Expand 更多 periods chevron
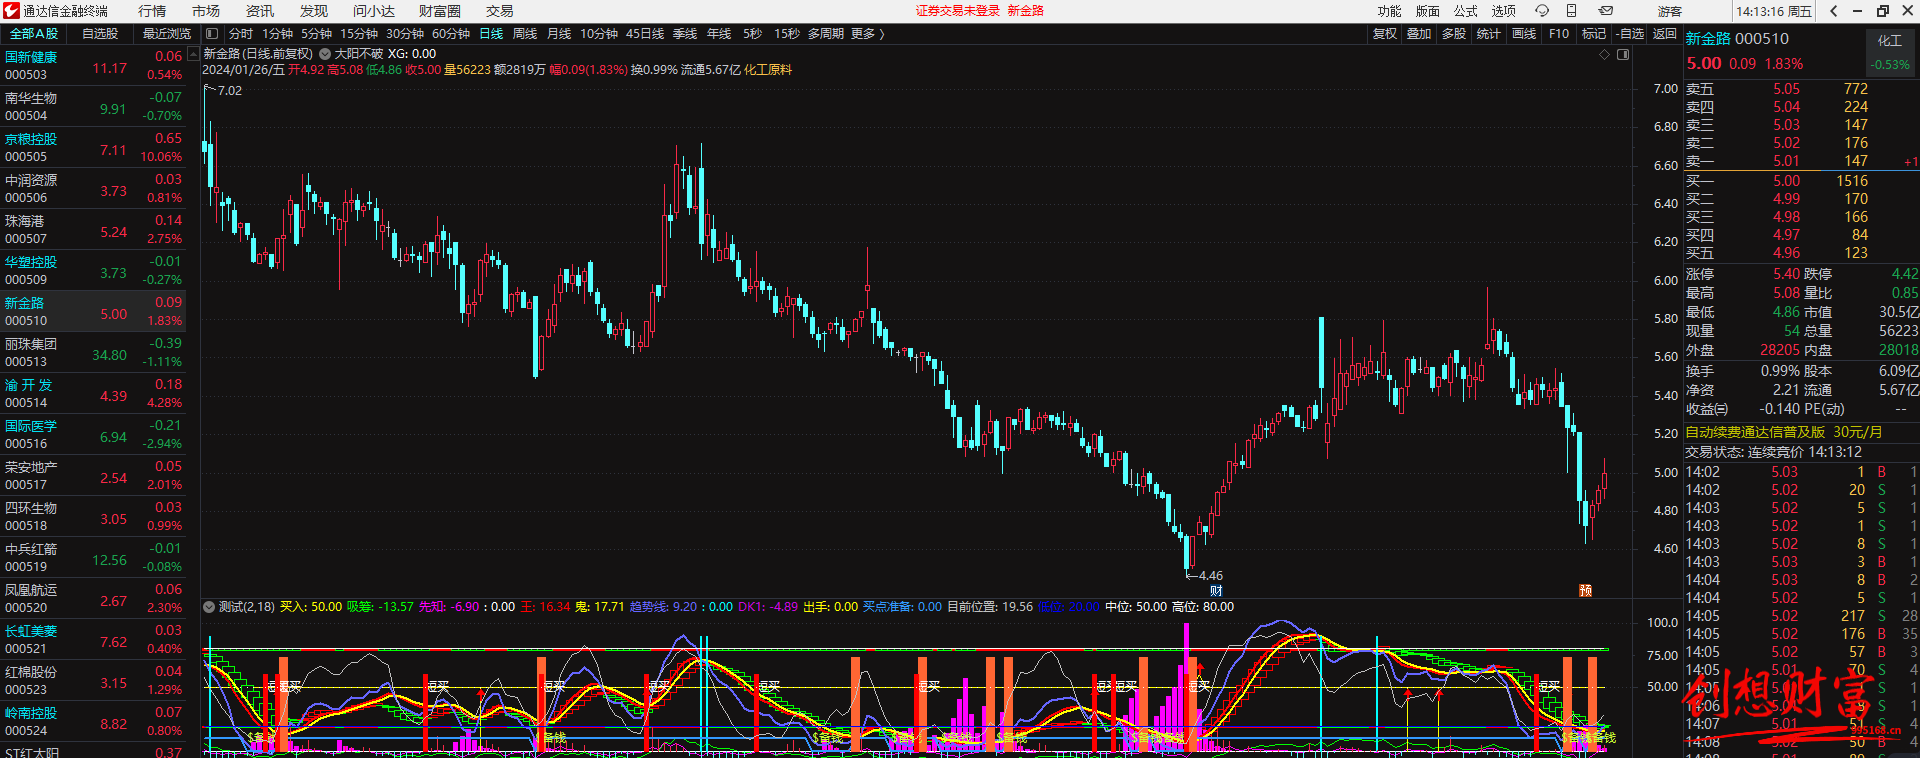 (881, 34)
